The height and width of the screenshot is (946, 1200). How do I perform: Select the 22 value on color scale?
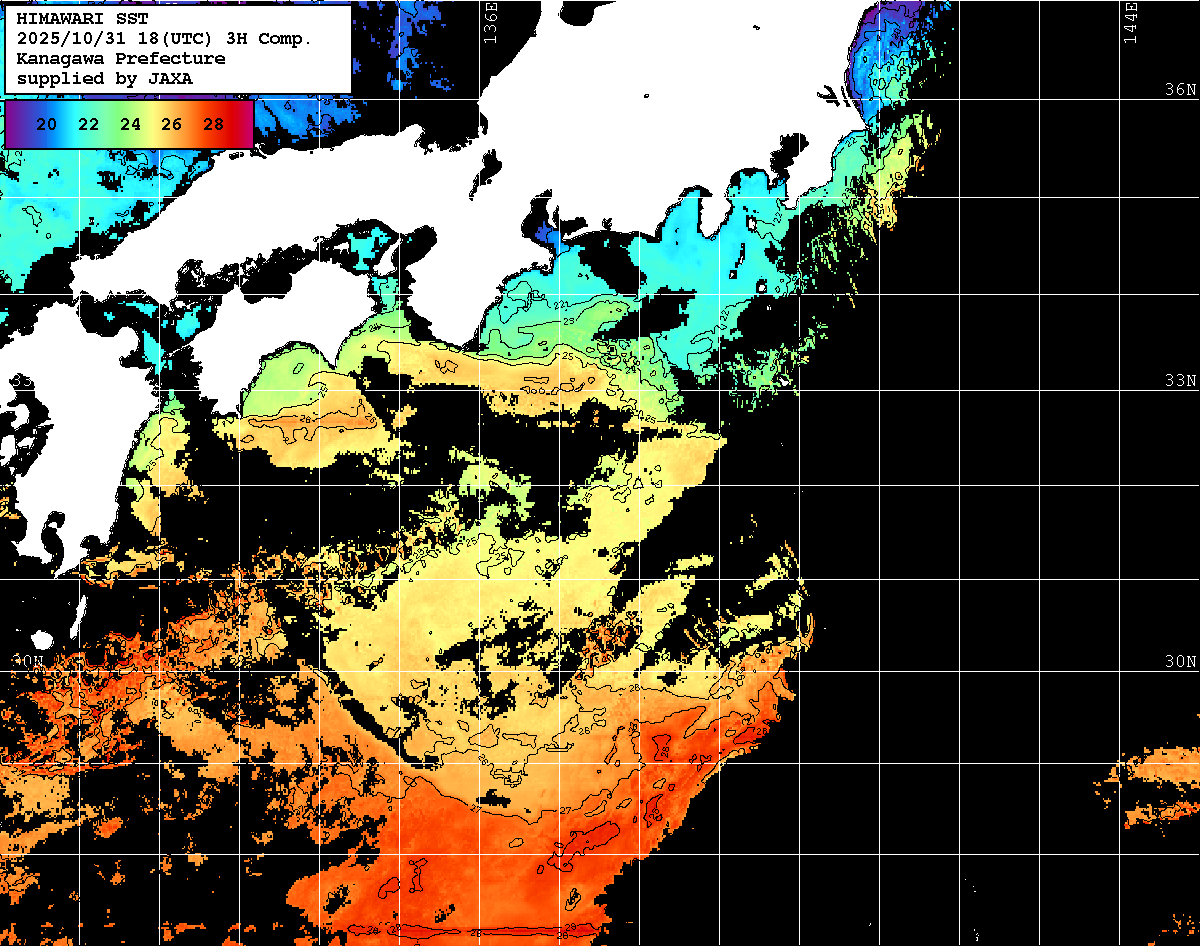click(88, 125)
